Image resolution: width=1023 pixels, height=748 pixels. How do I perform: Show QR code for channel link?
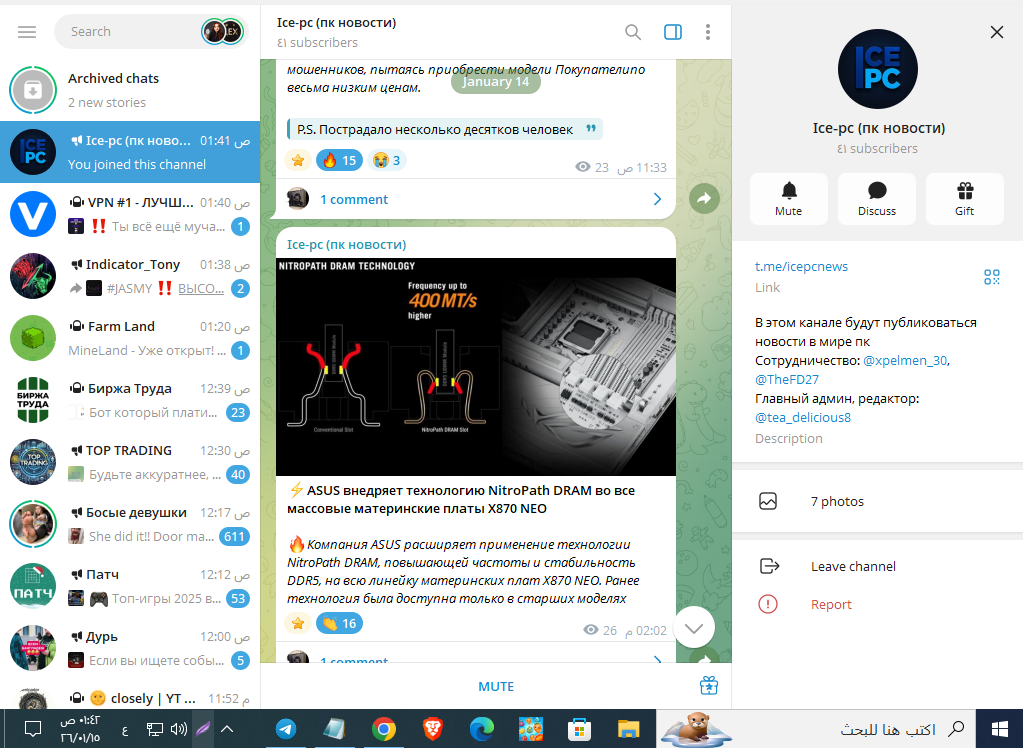click(992, 277)
